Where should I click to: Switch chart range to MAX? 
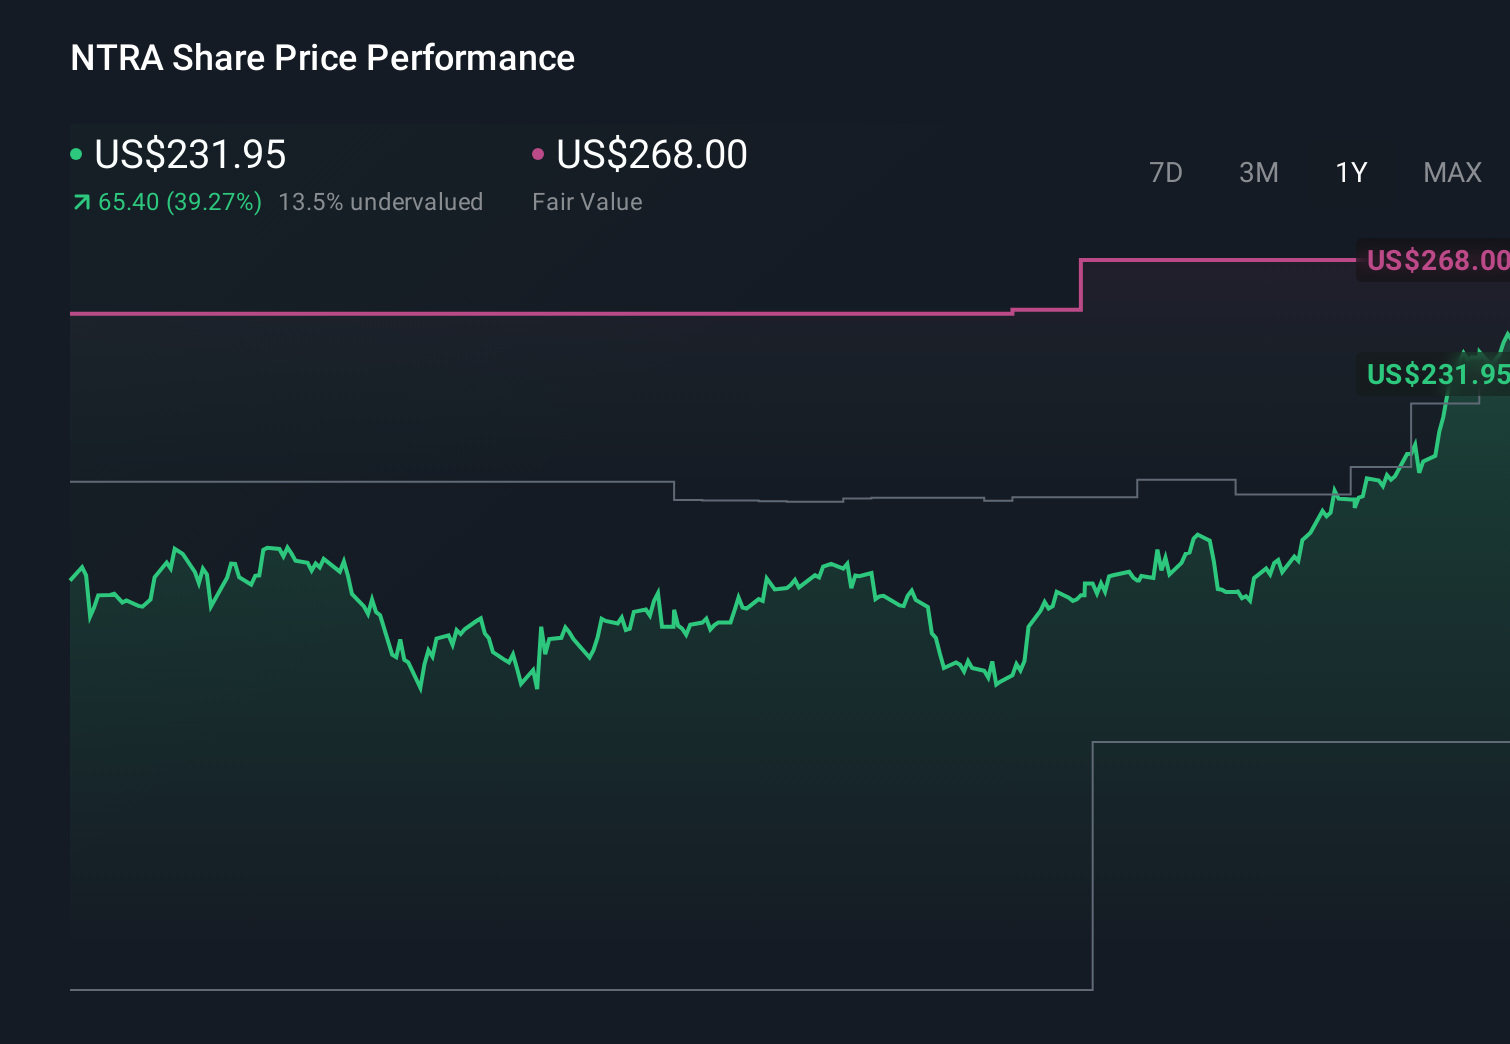click(x=1451, y=172)
